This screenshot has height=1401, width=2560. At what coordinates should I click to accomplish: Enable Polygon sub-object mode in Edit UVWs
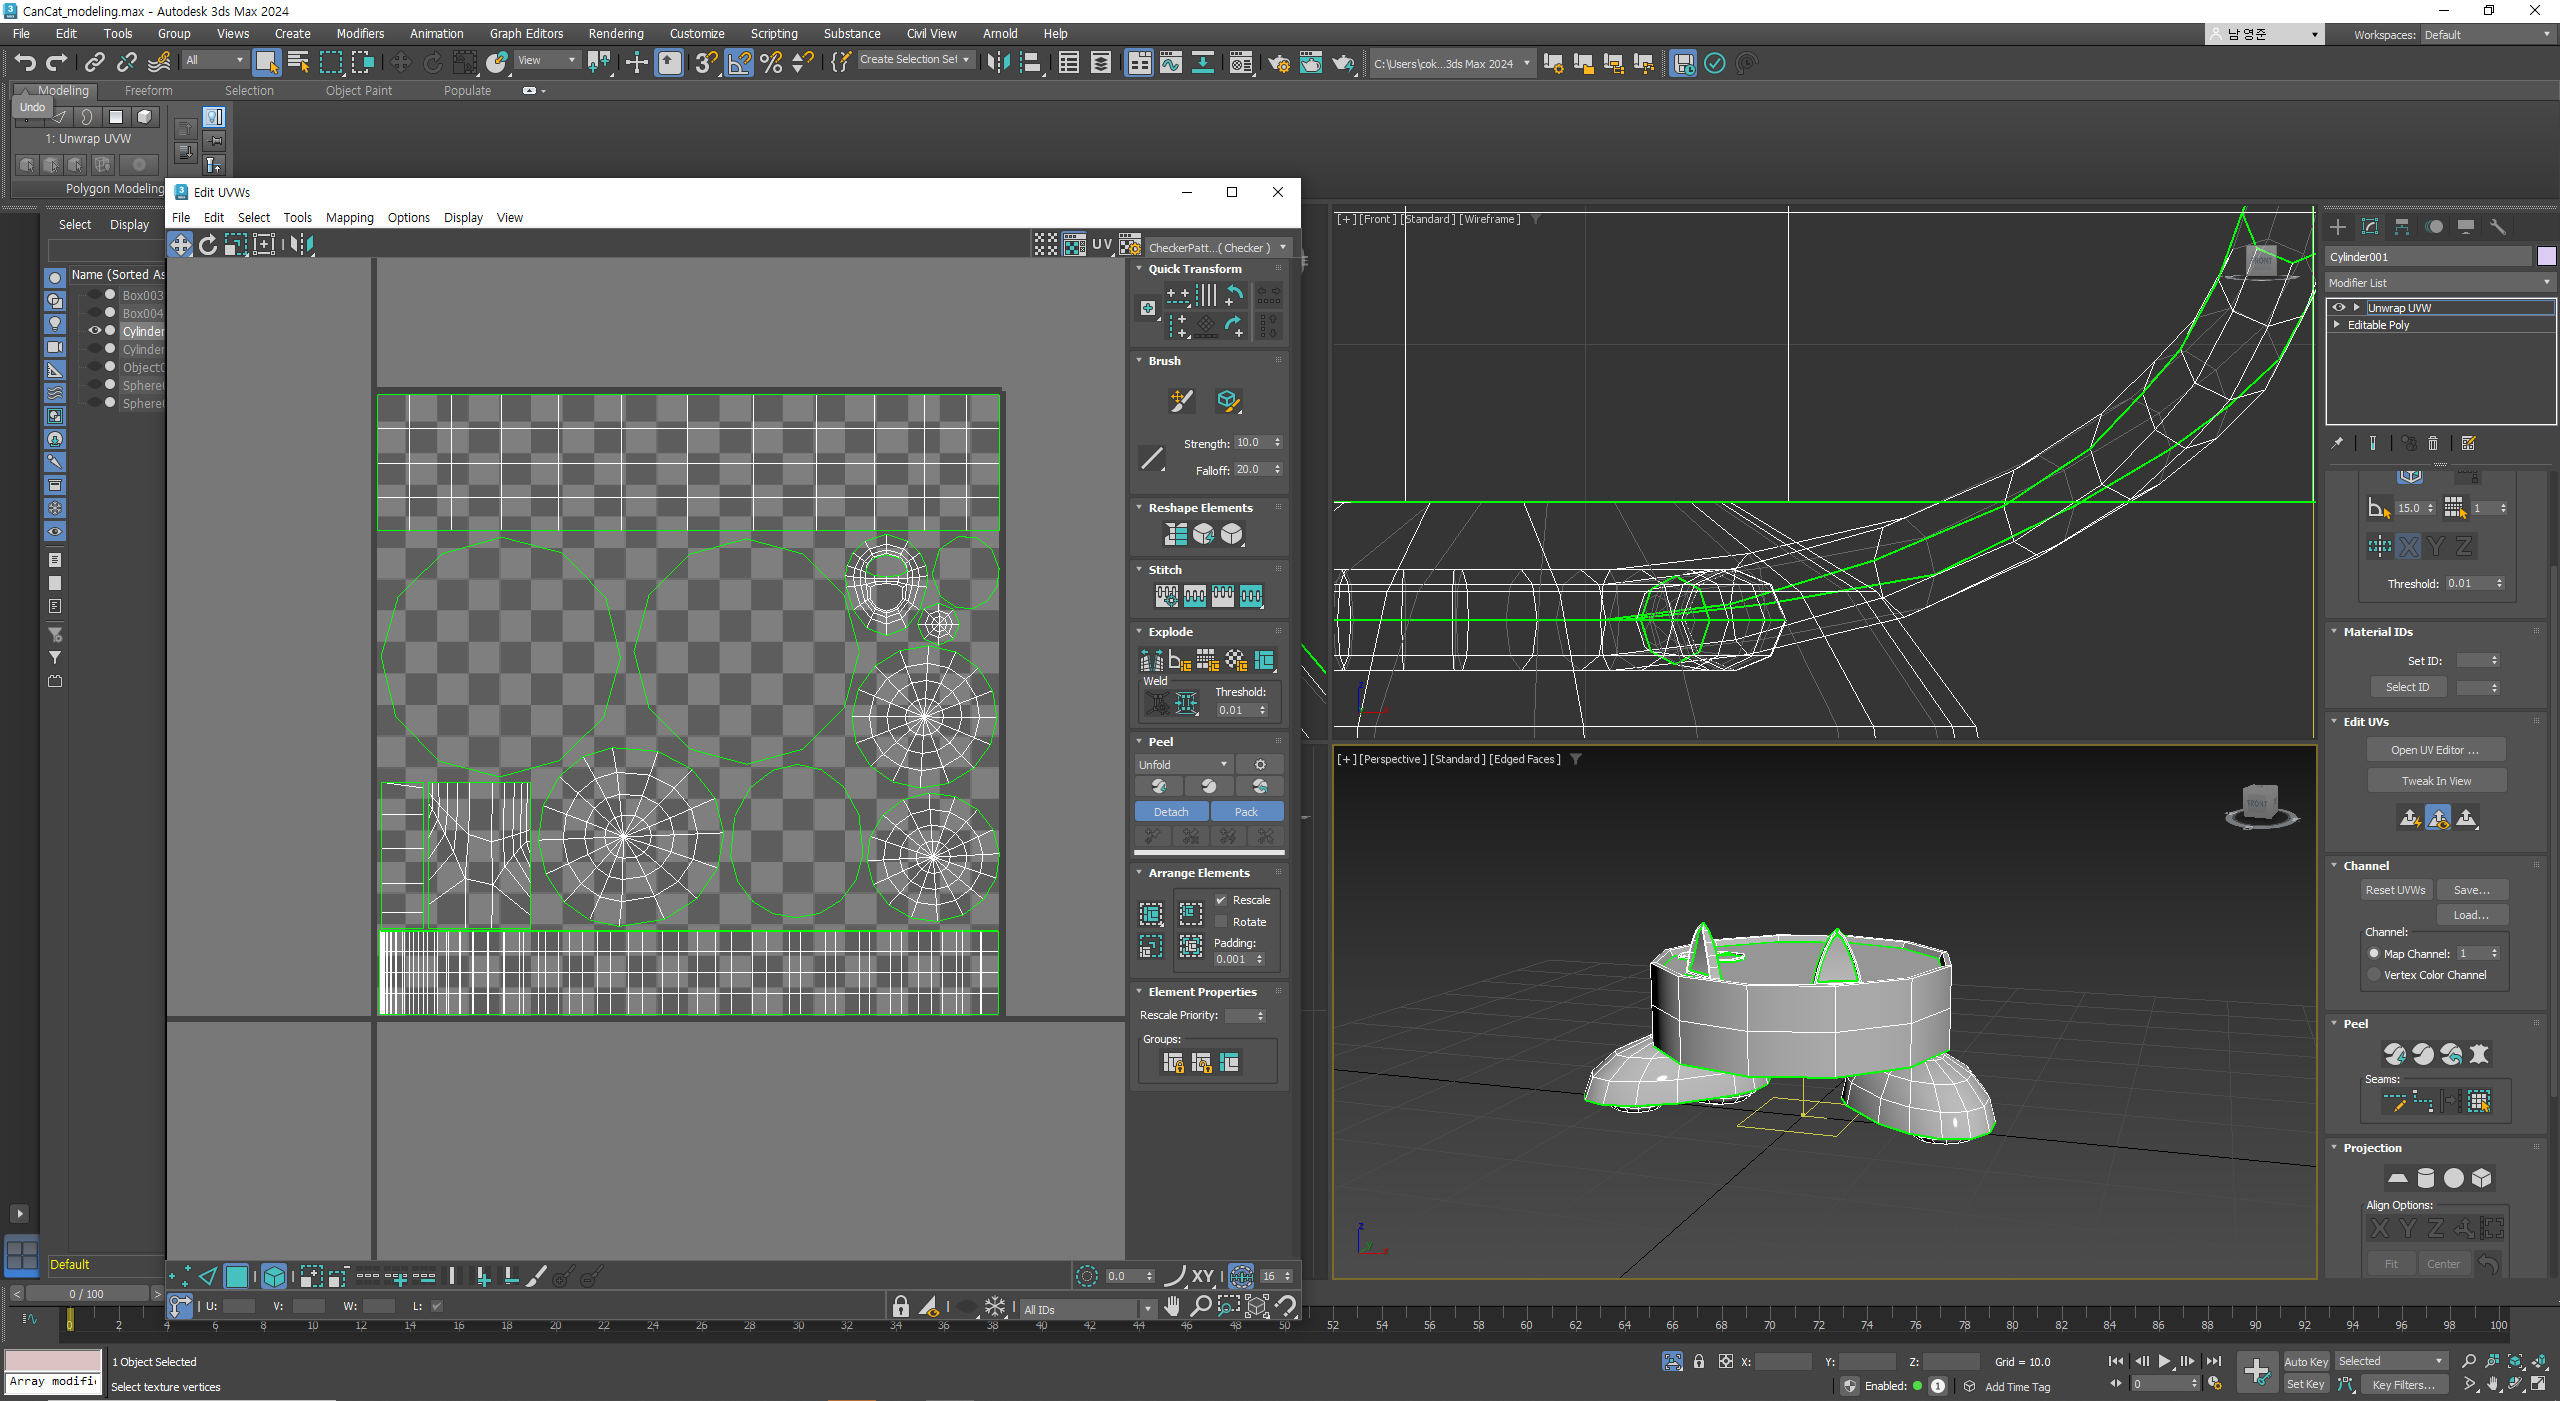pyautogui.click(x=237, y=1276)
